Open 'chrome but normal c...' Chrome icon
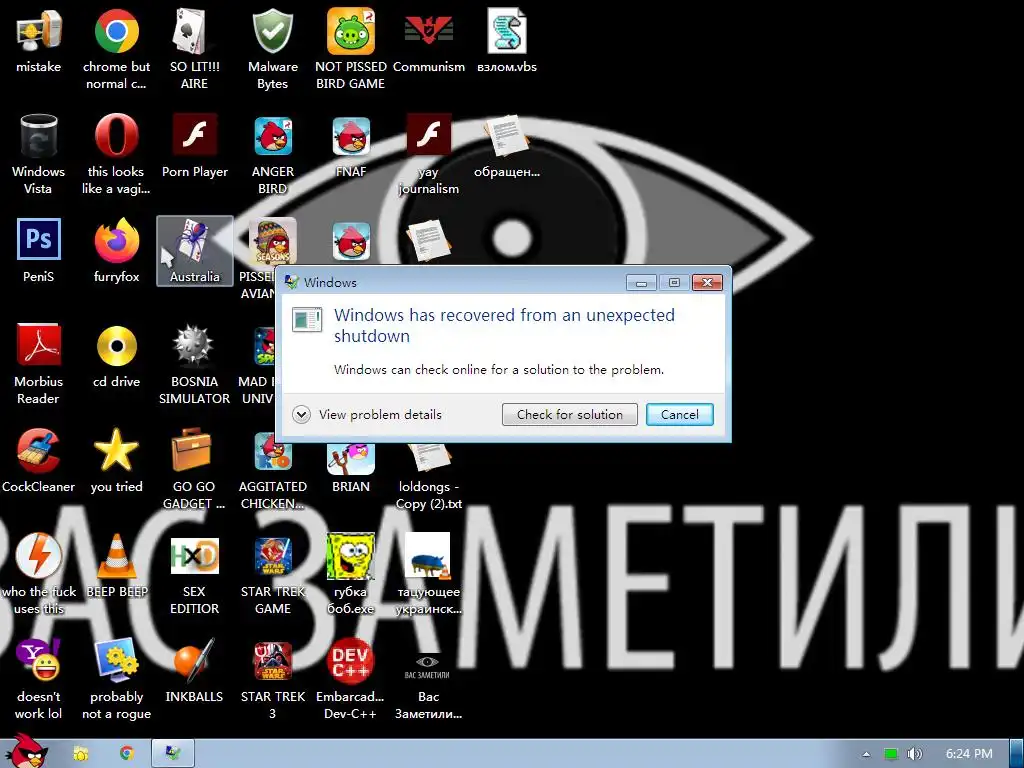1024x768 pixels. [116, 31]
